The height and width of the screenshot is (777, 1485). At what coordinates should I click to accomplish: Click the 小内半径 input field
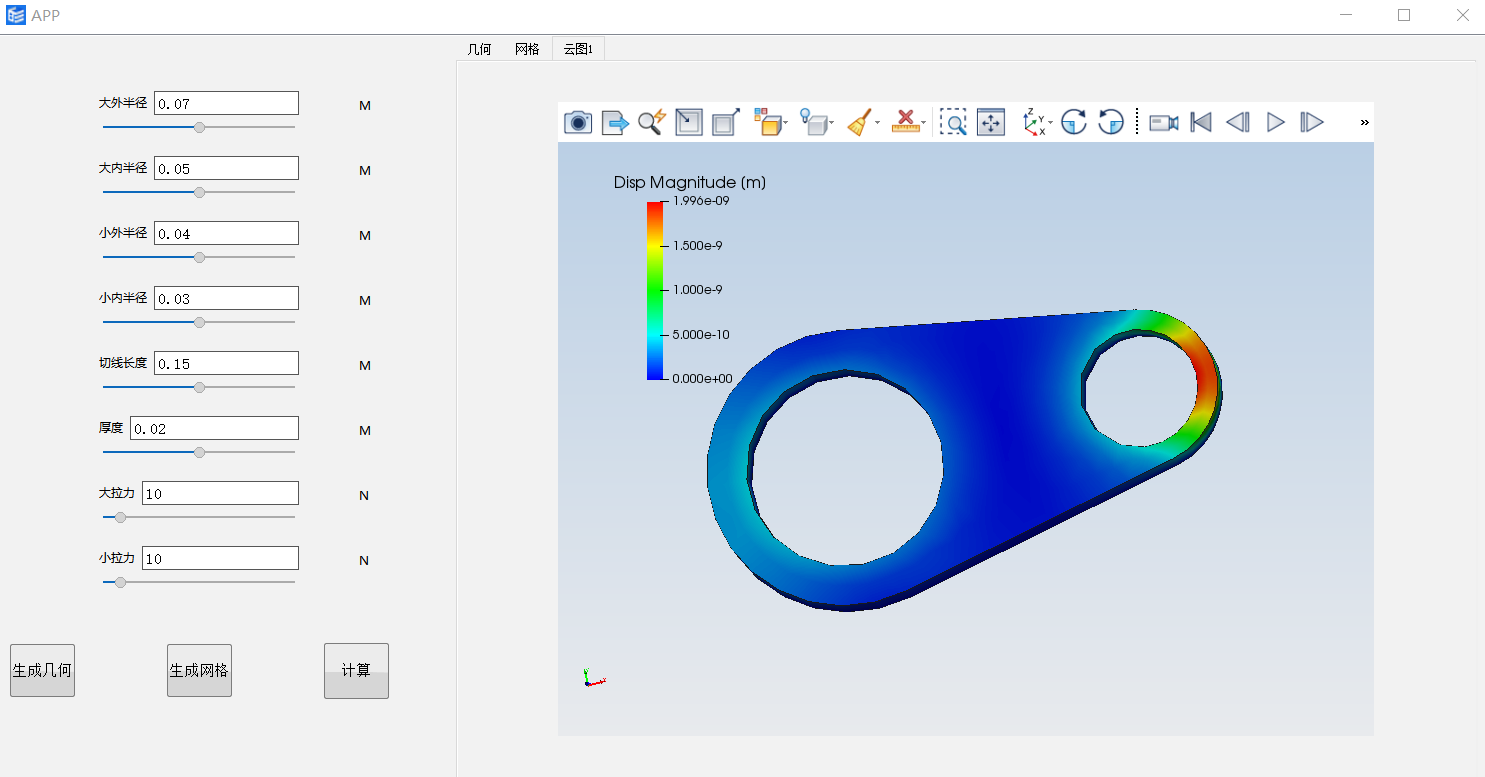coord(227,298)
